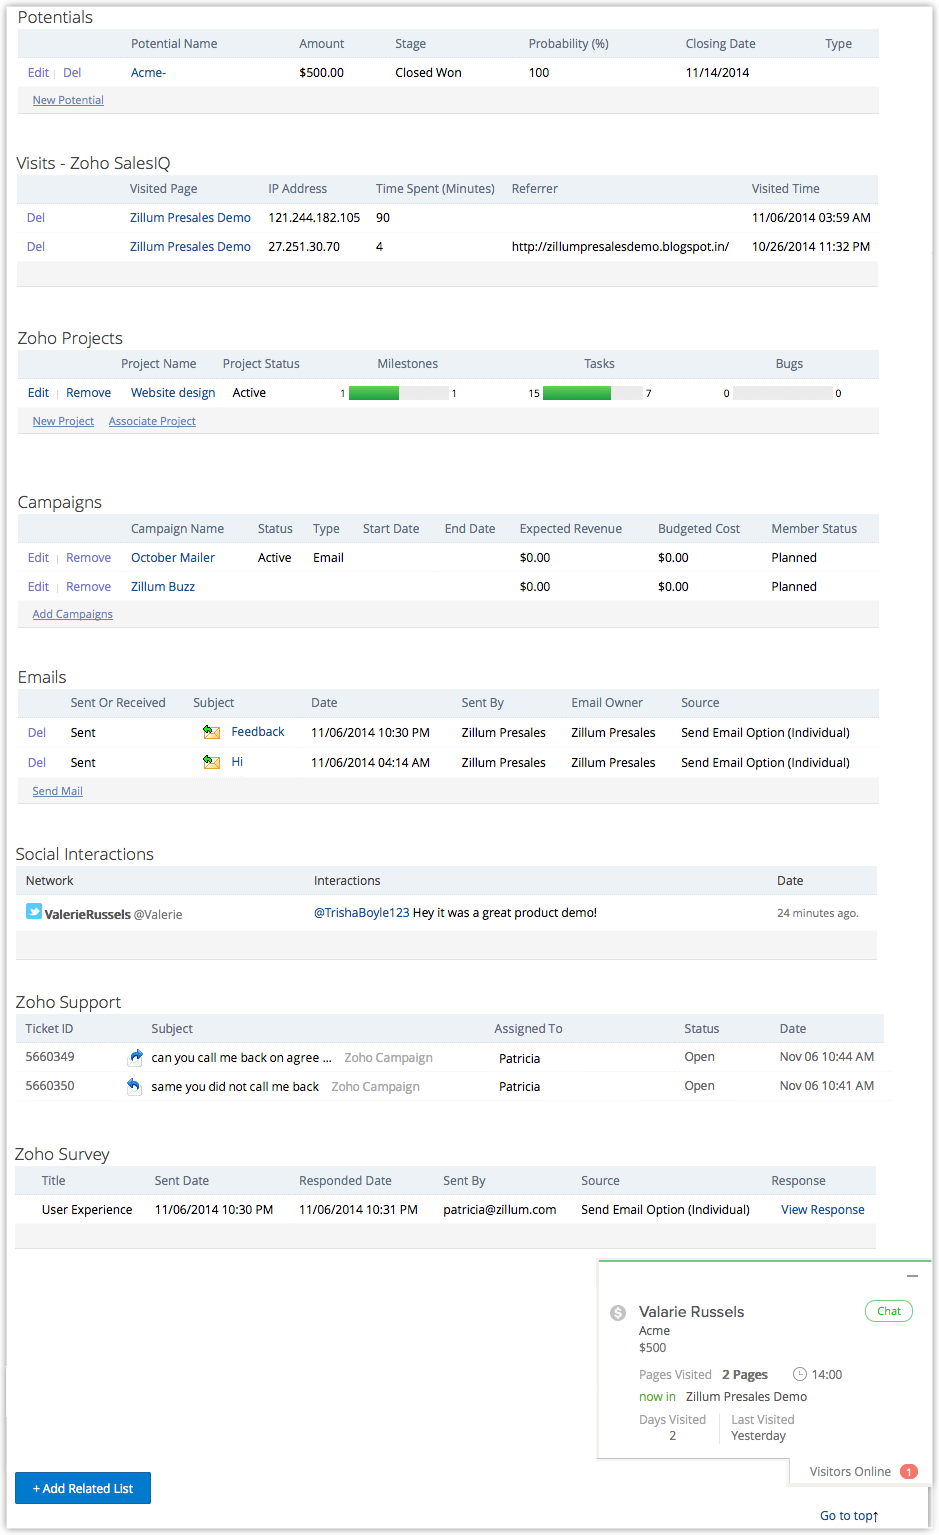Click View Response for User Experience survey
Screen dimensions: 939x1535
(x=822, y=1209)
